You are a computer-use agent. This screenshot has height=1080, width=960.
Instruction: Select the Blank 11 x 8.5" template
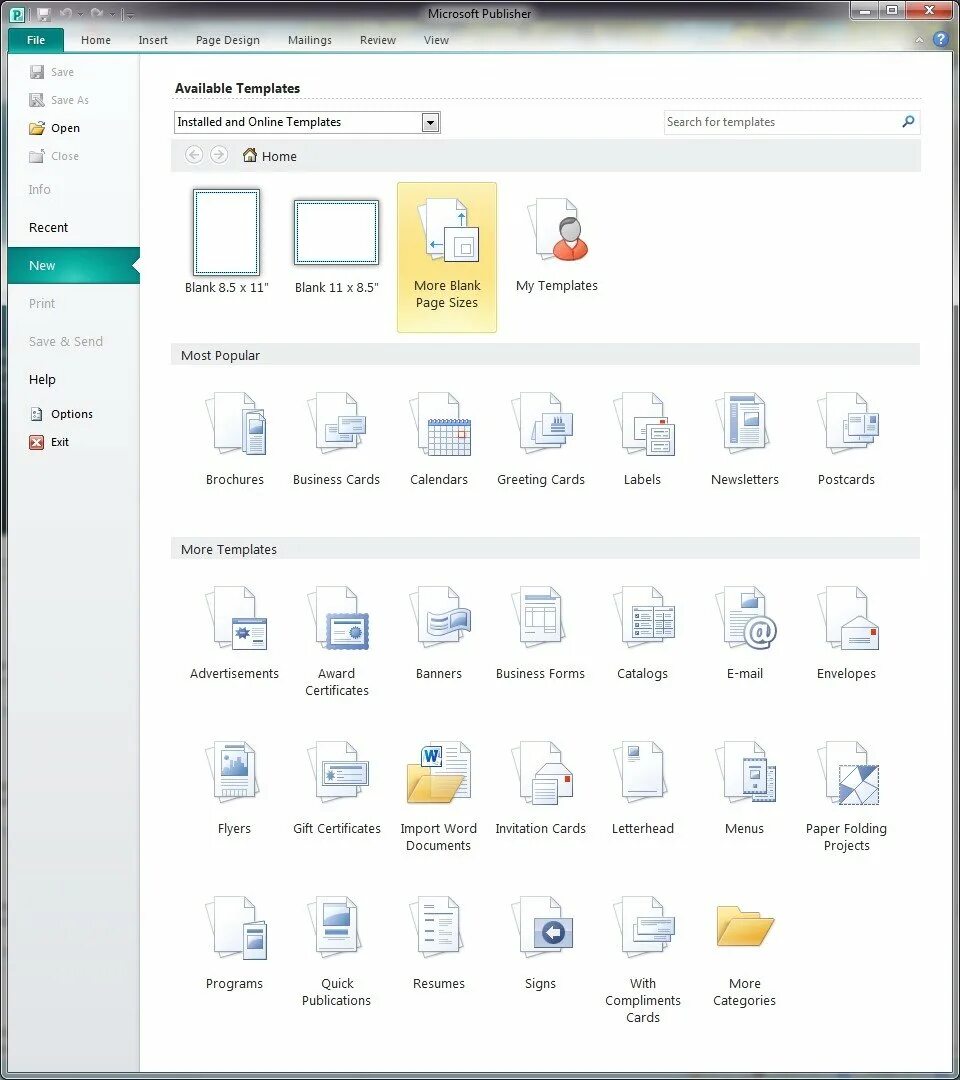[x=337, y=247]
